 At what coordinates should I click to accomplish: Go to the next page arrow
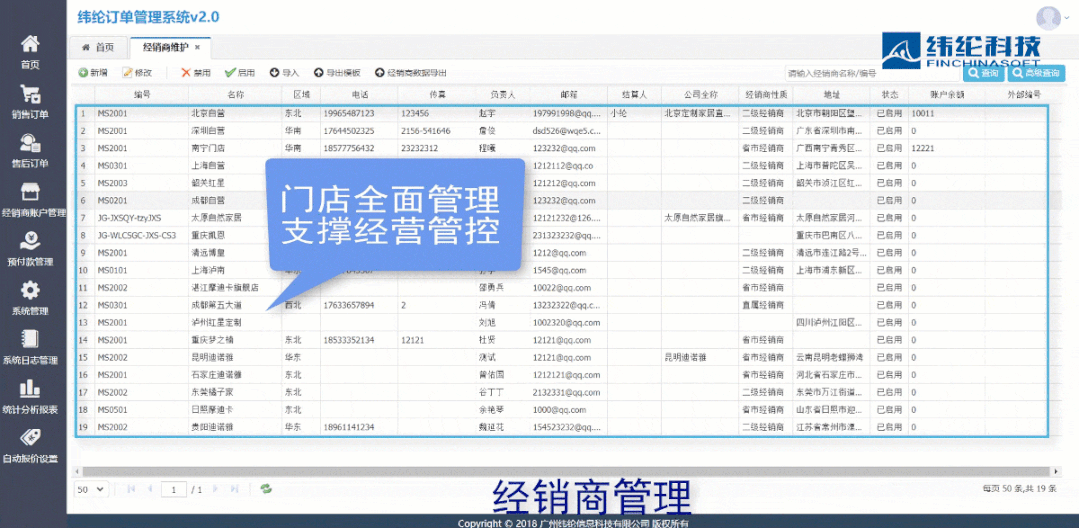[x=216, y=489]
